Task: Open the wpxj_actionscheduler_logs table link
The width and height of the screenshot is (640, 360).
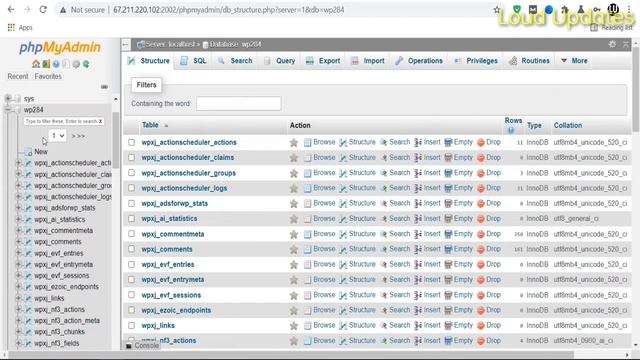Action: point(184,188)
